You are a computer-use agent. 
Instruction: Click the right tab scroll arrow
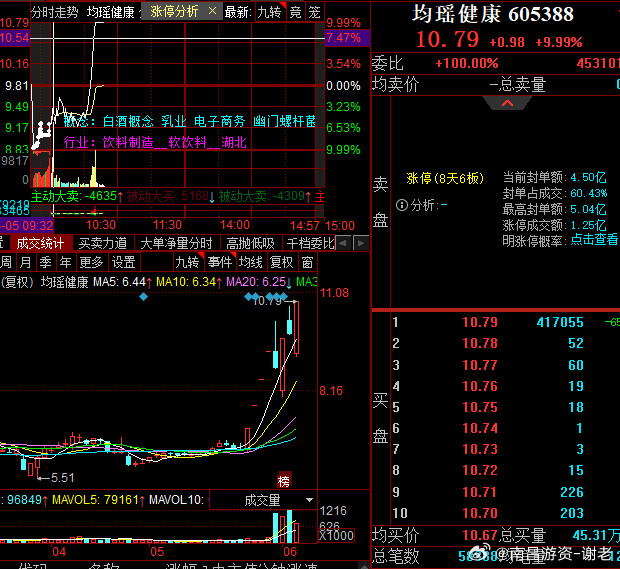[360, 243]
